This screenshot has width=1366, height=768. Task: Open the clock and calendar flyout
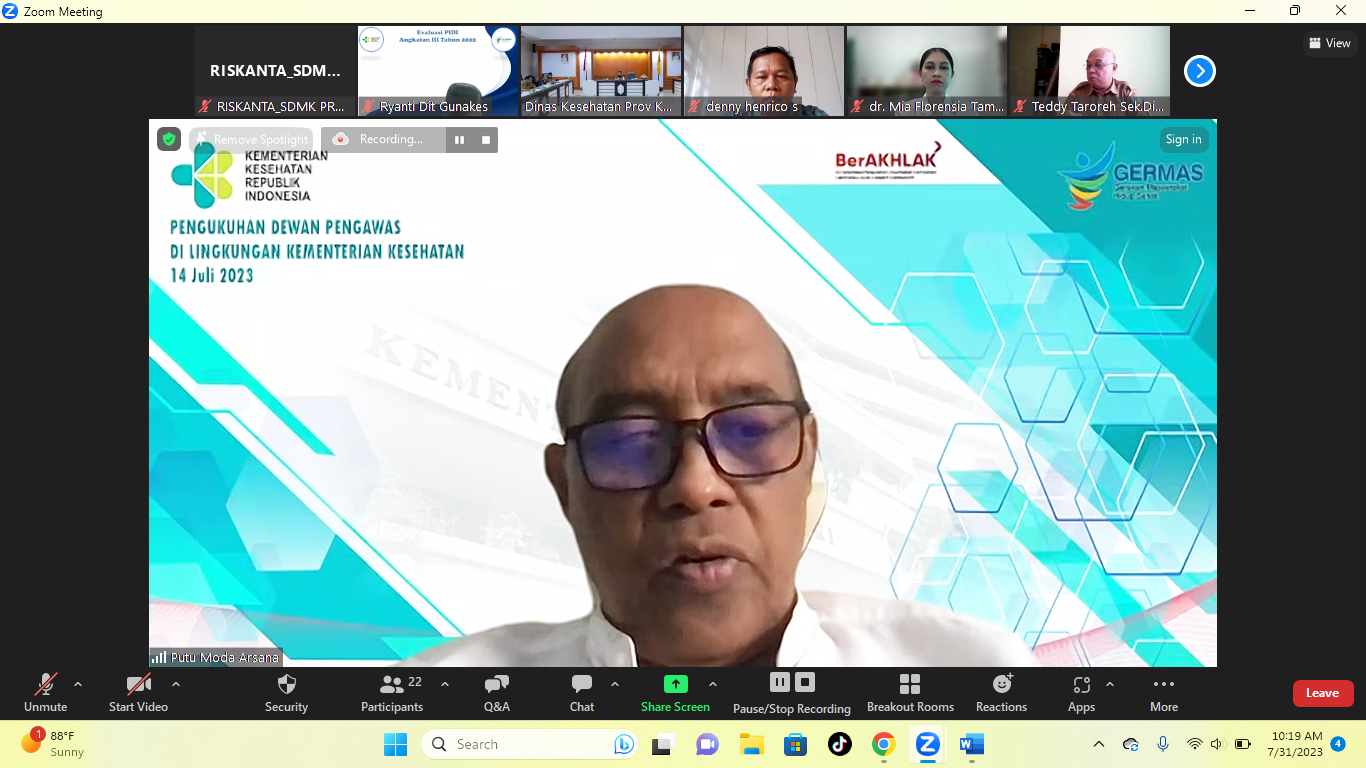pyautogui.click(x=1294, y=744)
